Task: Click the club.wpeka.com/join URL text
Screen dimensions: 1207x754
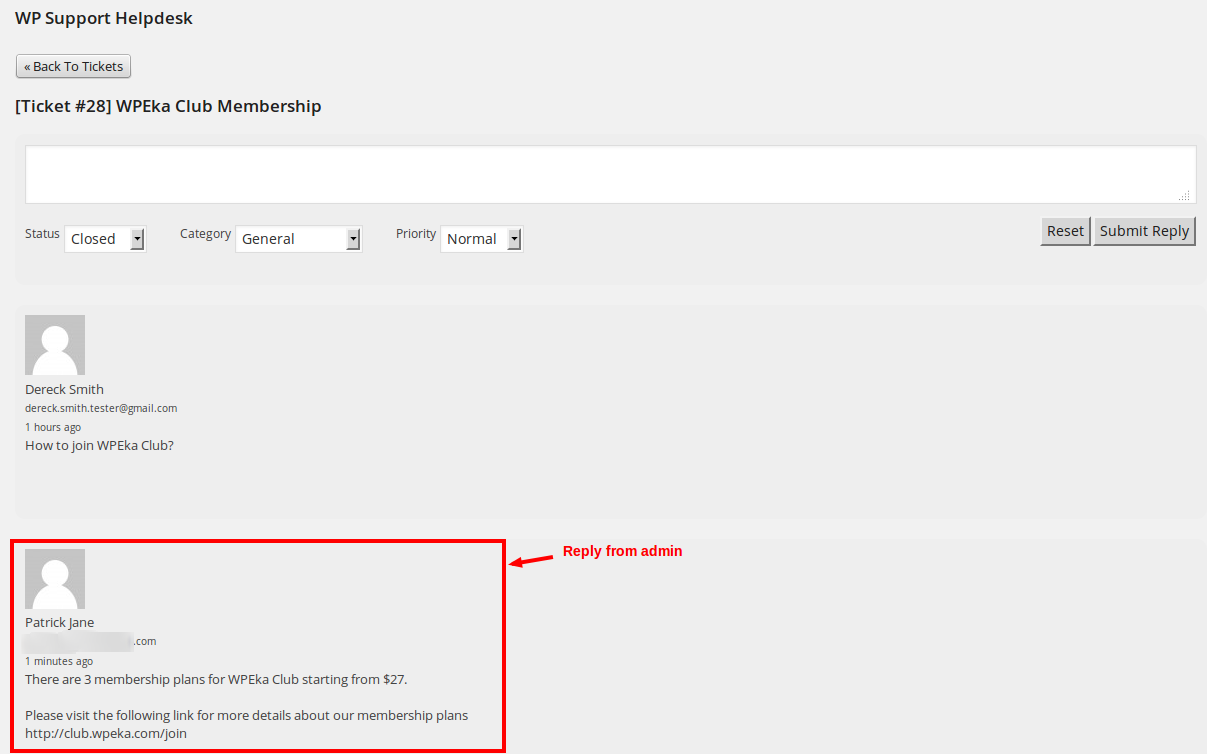Action: coord(106,733)
